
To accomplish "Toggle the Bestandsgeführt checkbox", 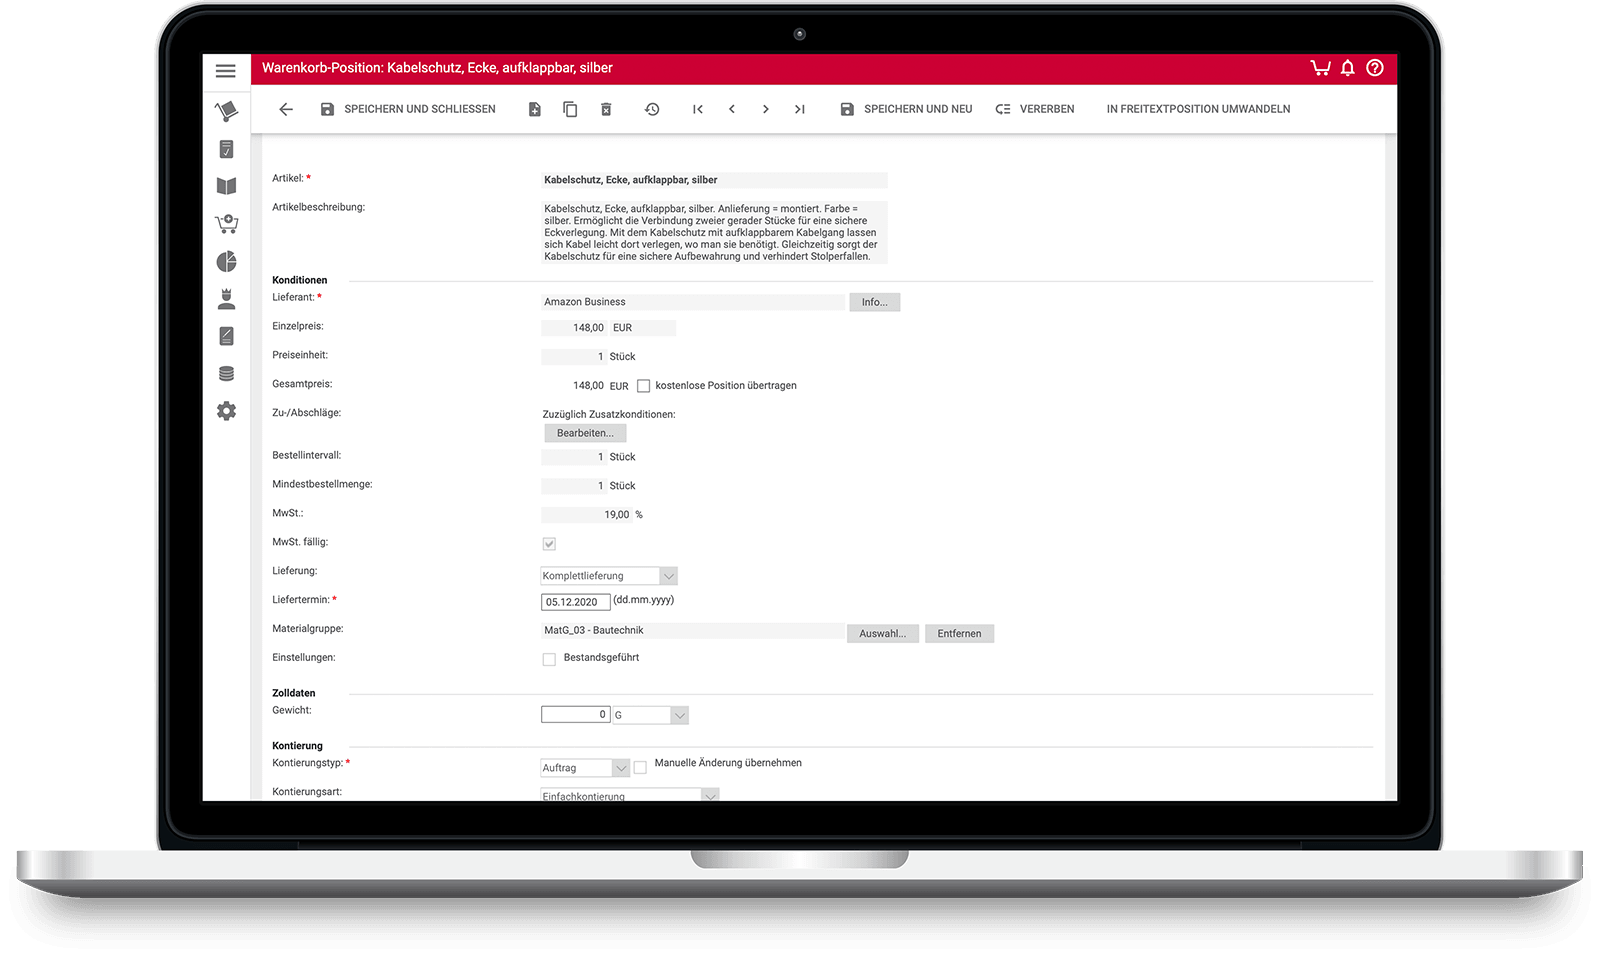I will click(x=549, y=659).
